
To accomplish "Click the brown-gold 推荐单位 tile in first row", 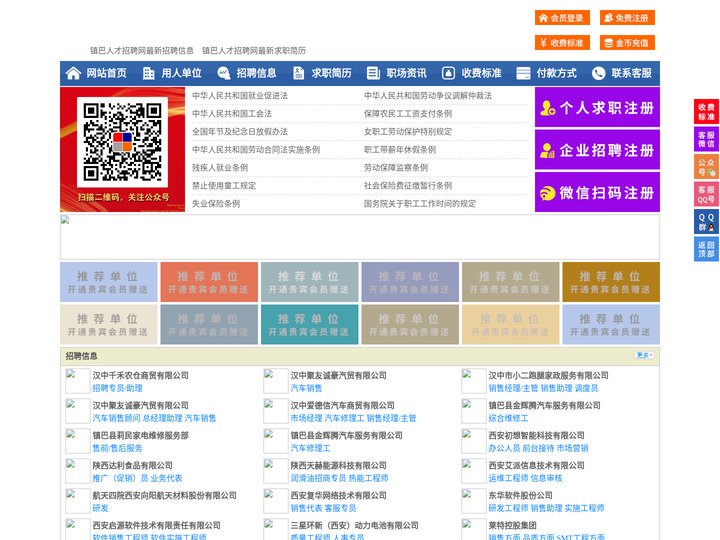I will 611,282.
